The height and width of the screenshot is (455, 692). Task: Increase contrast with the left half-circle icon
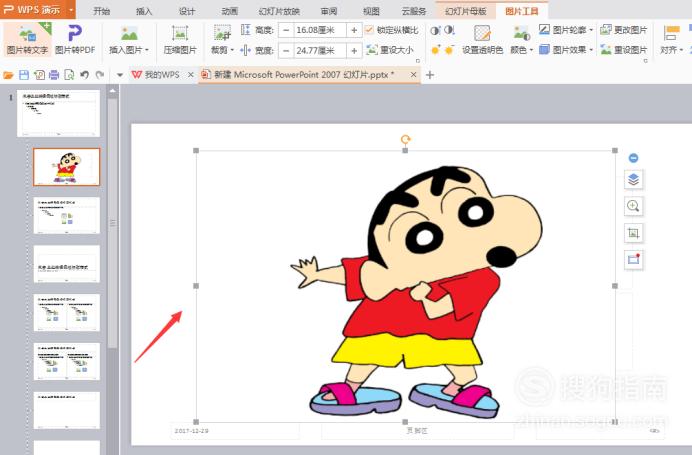(x=436, y=30)
